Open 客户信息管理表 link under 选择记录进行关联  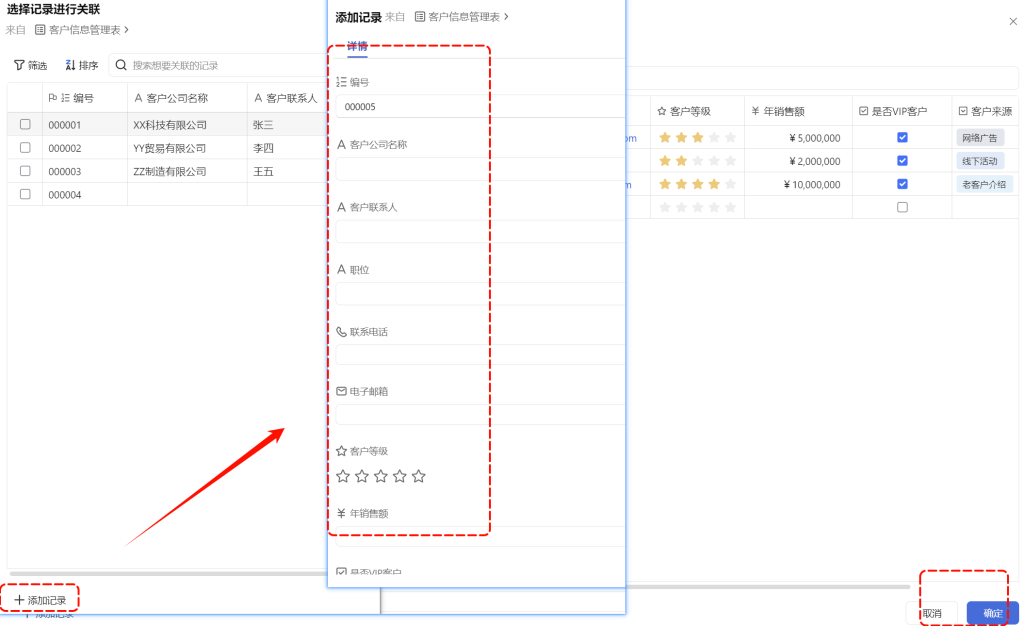(82, 30)
